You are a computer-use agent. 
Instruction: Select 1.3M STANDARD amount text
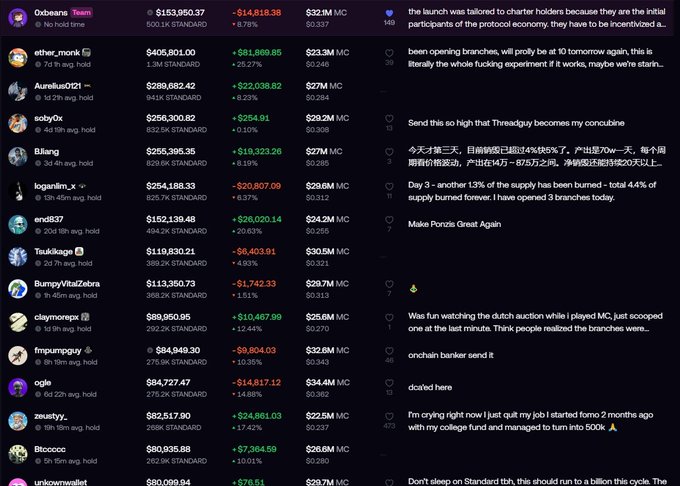pos(173,64)
